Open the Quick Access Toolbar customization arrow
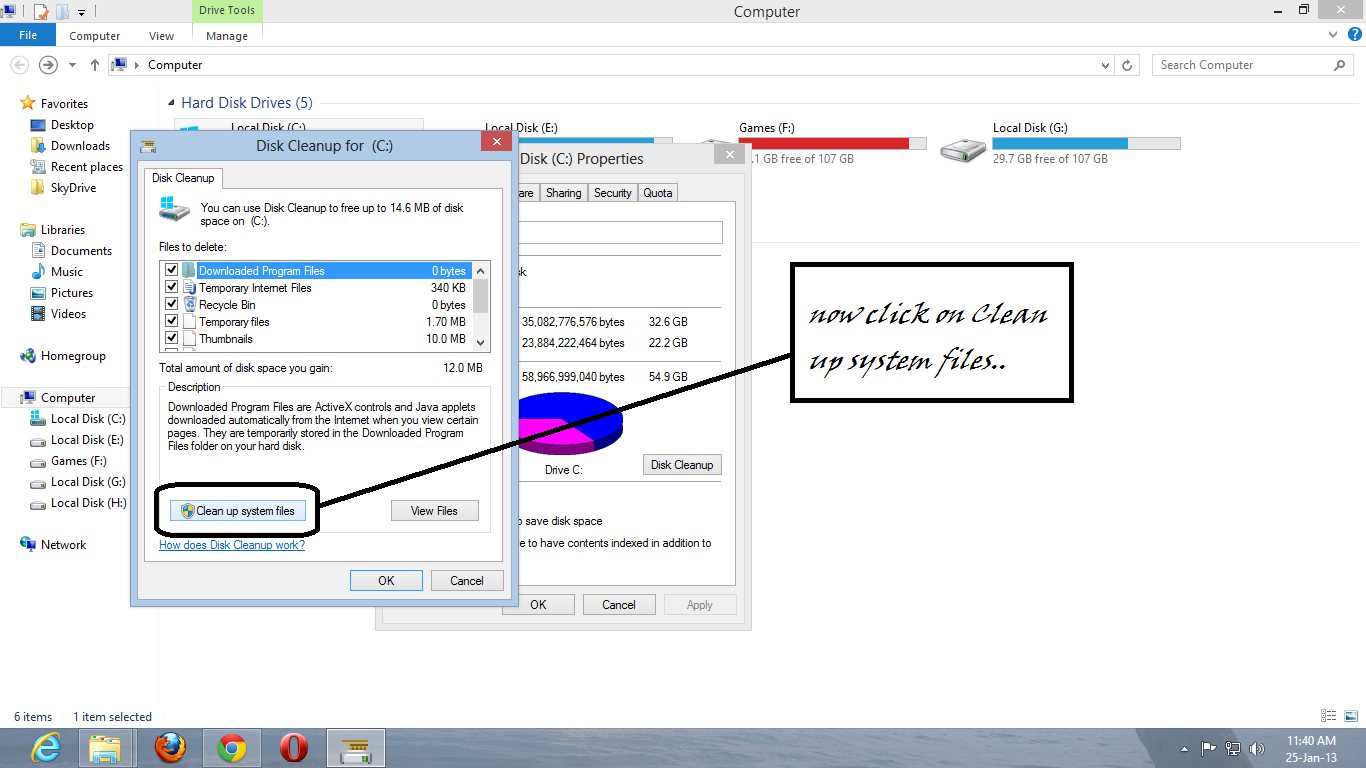The width and height of the screenshot is (1366, 768). [x=81, y=11]
